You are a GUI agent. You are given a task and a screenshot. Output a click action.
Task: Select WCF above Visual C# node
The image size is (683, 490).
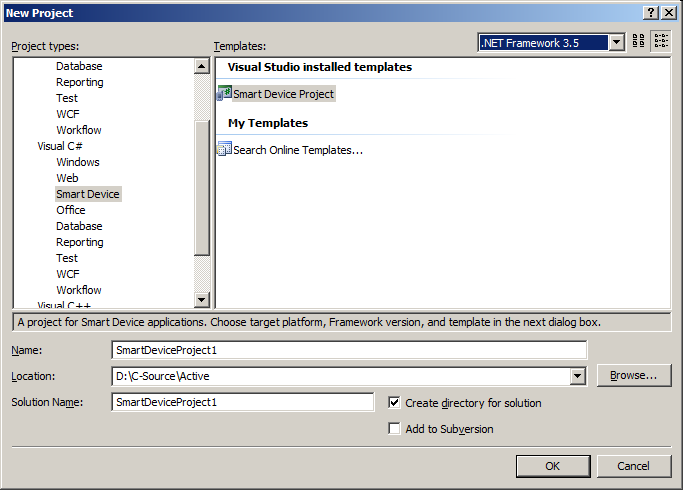pyautogui.click(x=68, y=114)
